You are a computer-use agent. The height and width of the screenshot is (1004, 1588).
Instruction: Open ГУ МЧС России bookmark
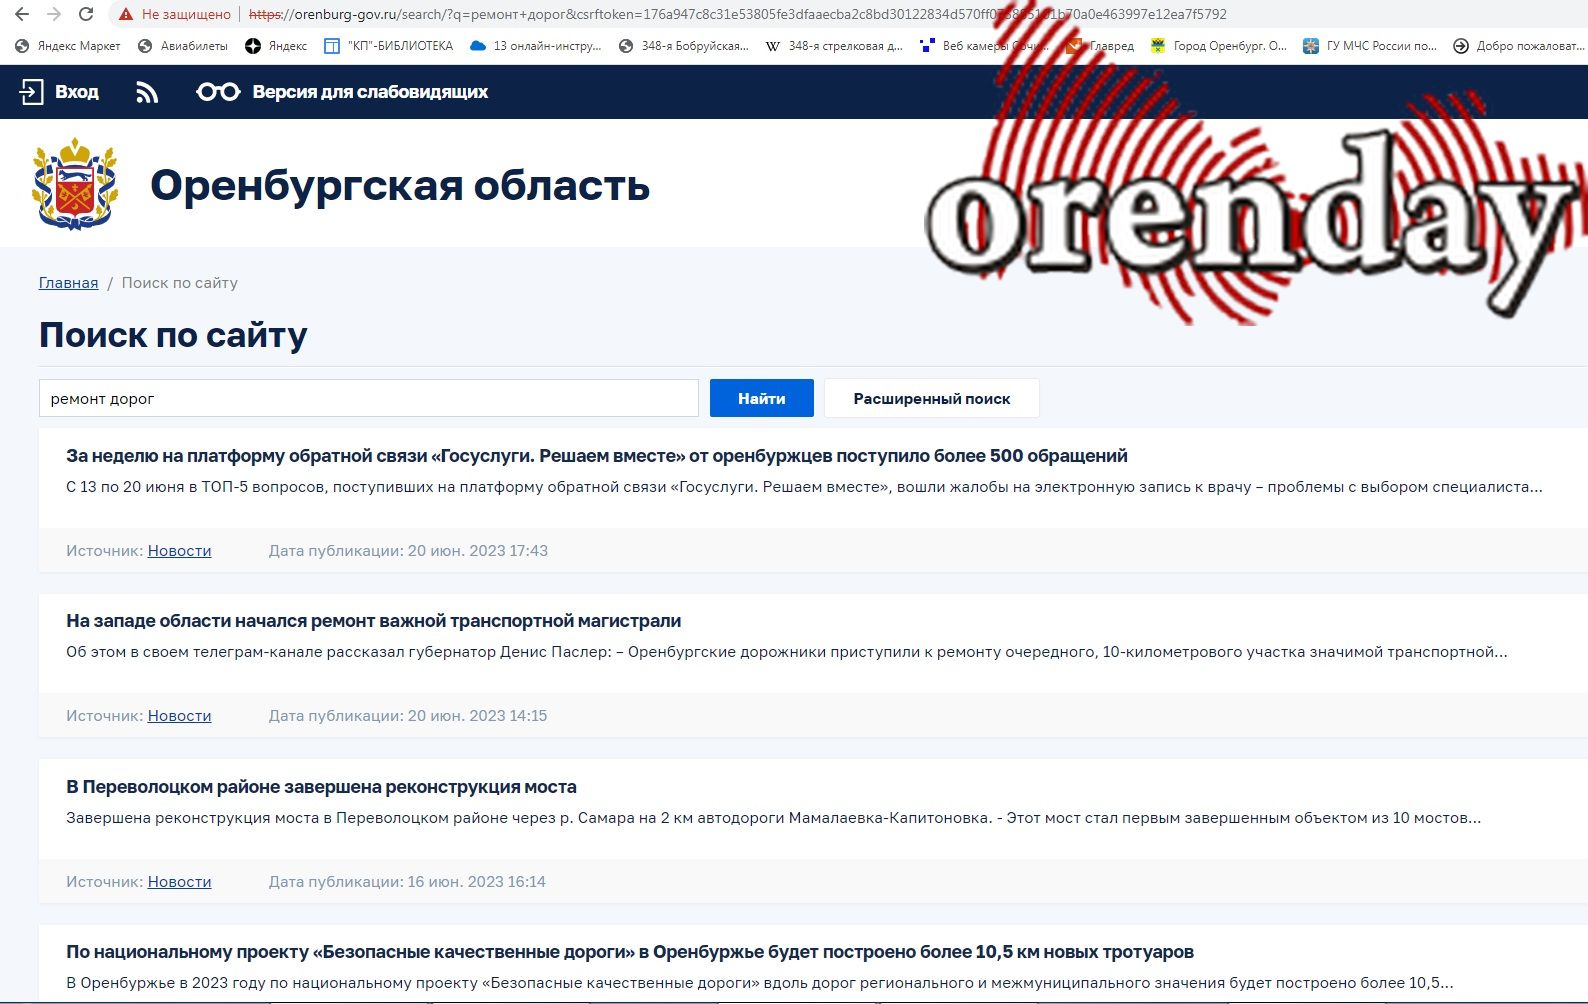pyautogui.click(x=1370, y=46)
